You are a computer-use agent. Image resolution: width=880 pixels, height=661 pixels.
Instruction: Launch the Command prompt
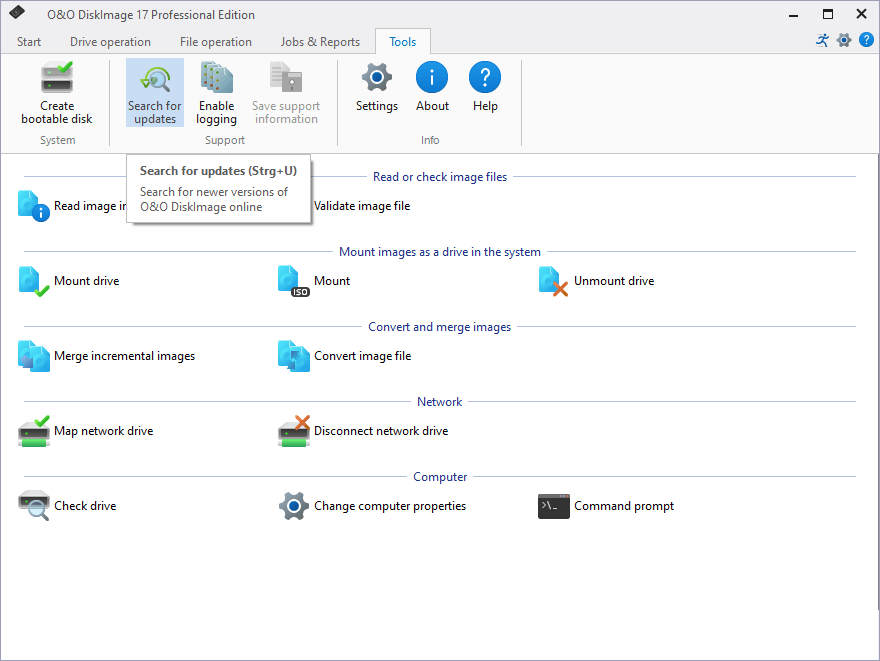tap(554, 506)
